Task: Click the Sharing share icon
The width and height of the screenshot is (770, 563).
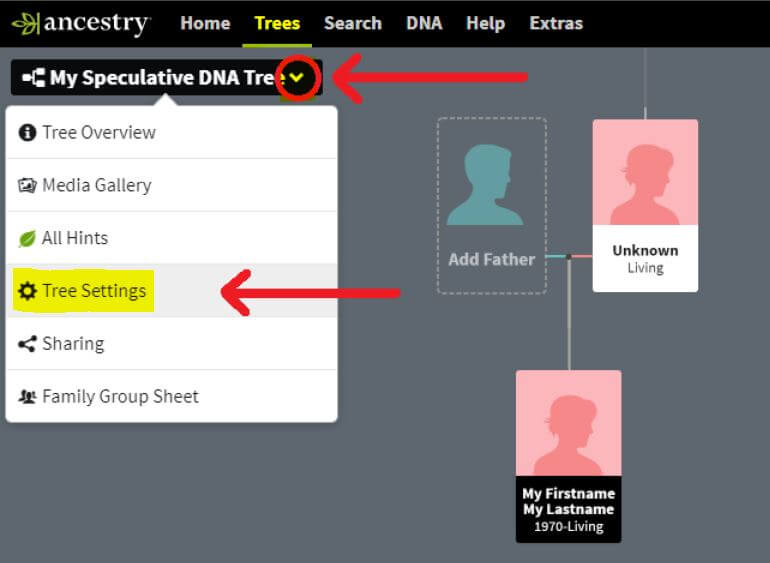Action: click(27, 344)
